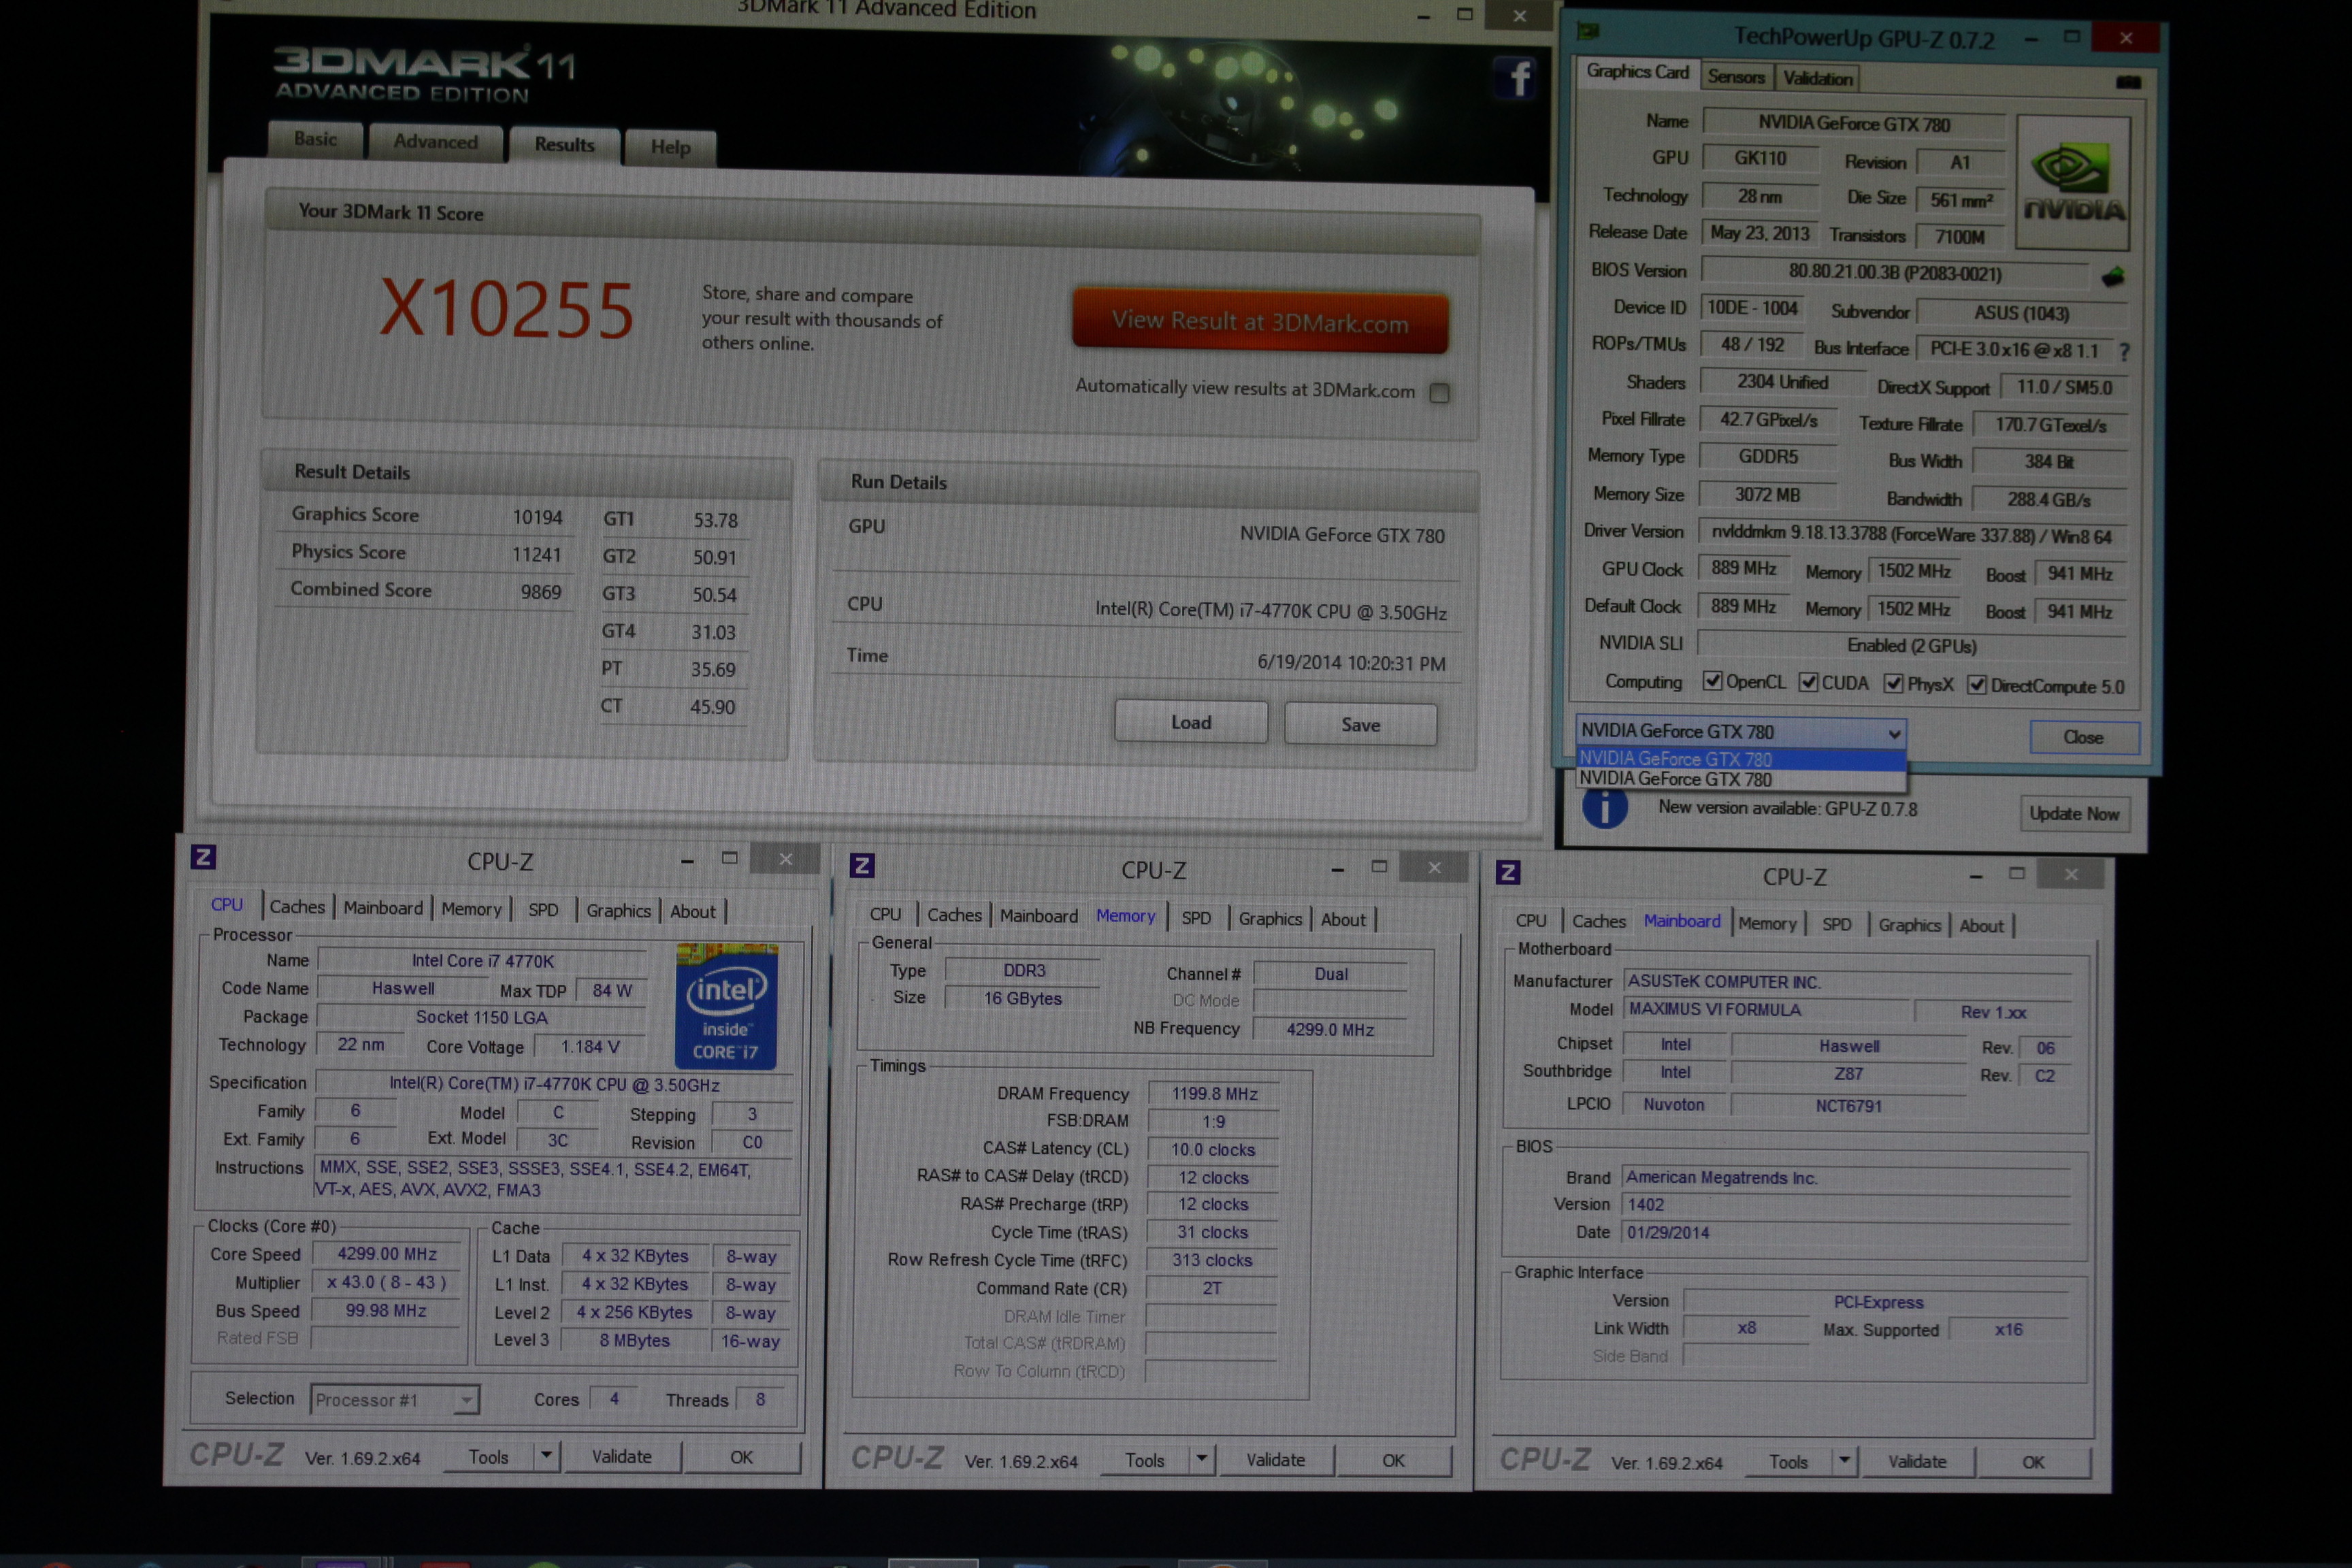The width and height of the screenshot is (2352, 1568).
Task: Click the DRAM Frequency 1199.8 MHz field
Action: pos(1214,1094)
